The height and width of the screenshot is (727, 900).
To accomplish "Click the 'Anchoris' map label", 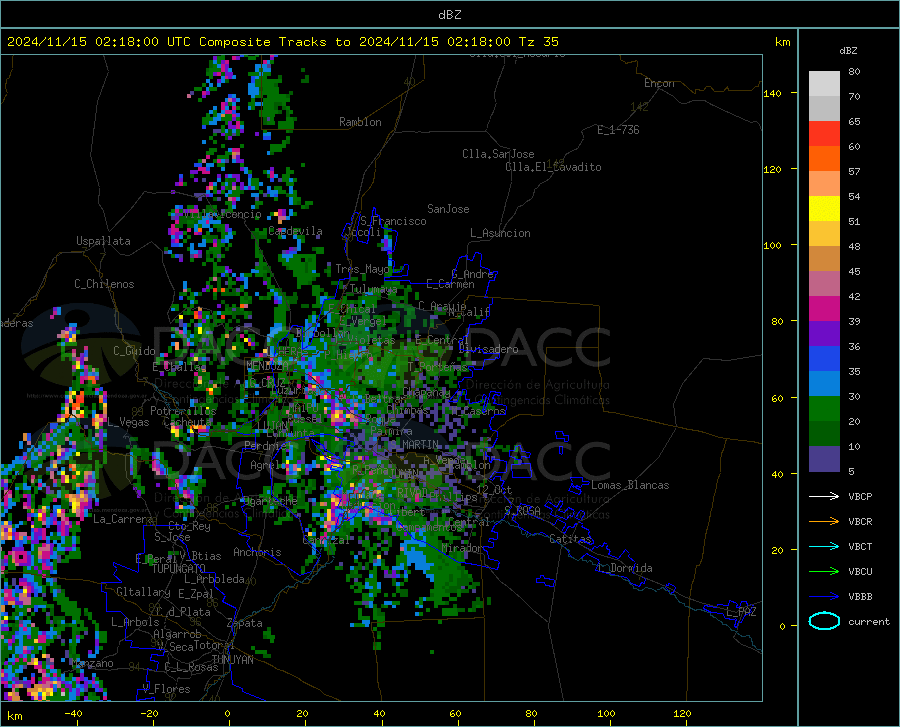I will [257, 552].
